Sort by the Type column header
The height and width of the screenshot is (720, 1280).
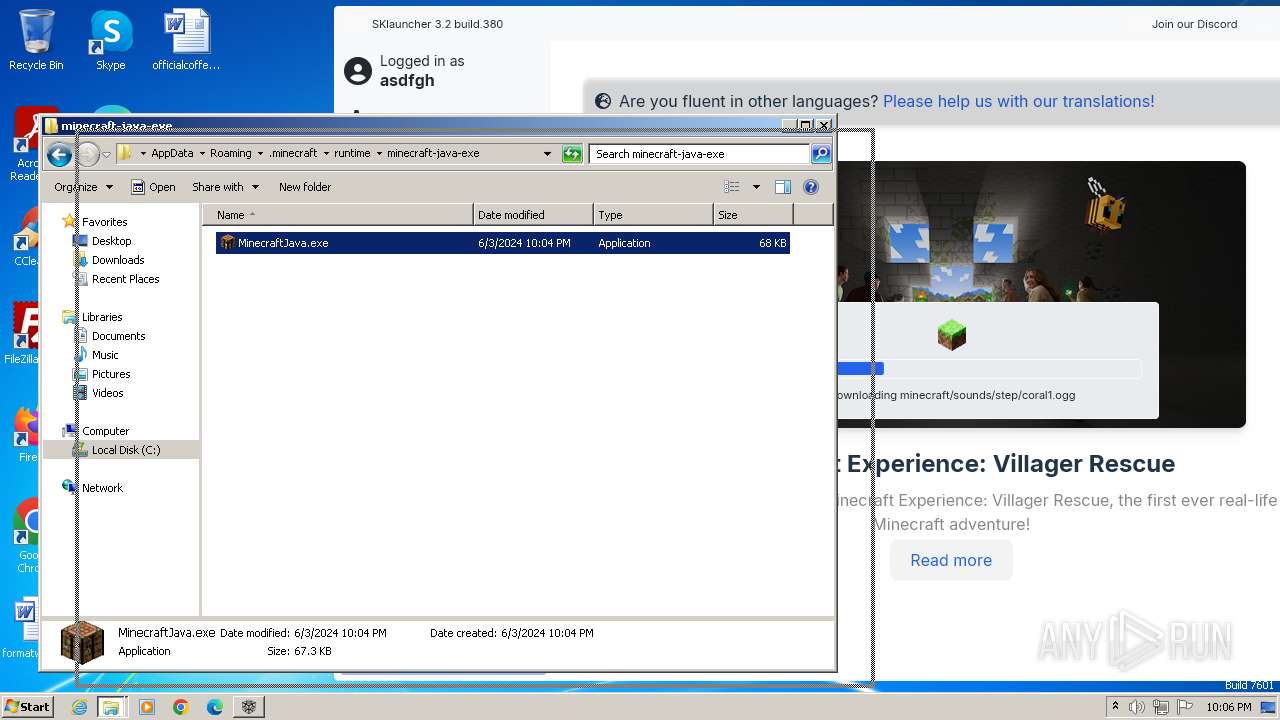[x=653, y=215]
